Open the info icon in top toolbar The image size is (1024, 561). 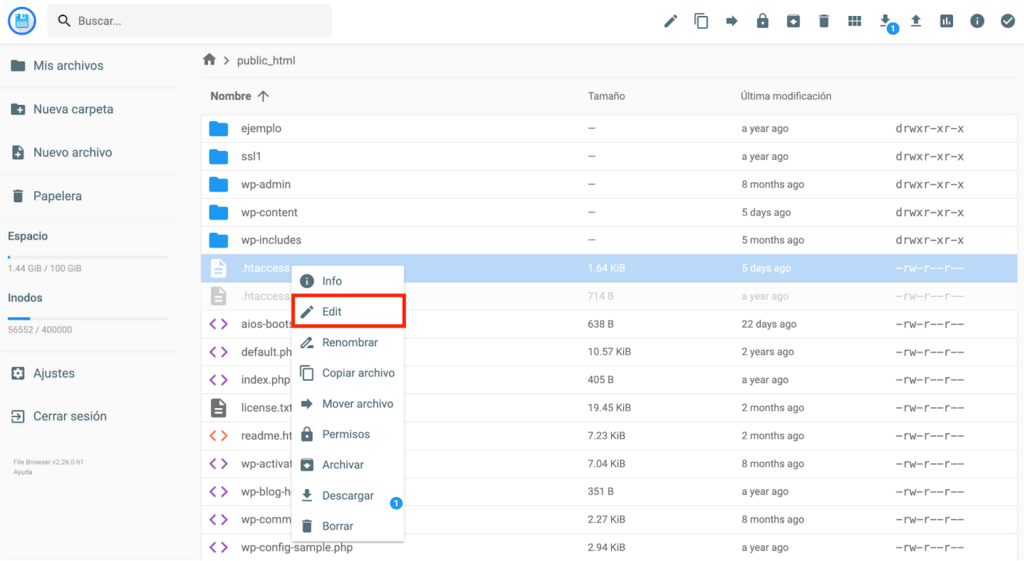tap(977, 21)
